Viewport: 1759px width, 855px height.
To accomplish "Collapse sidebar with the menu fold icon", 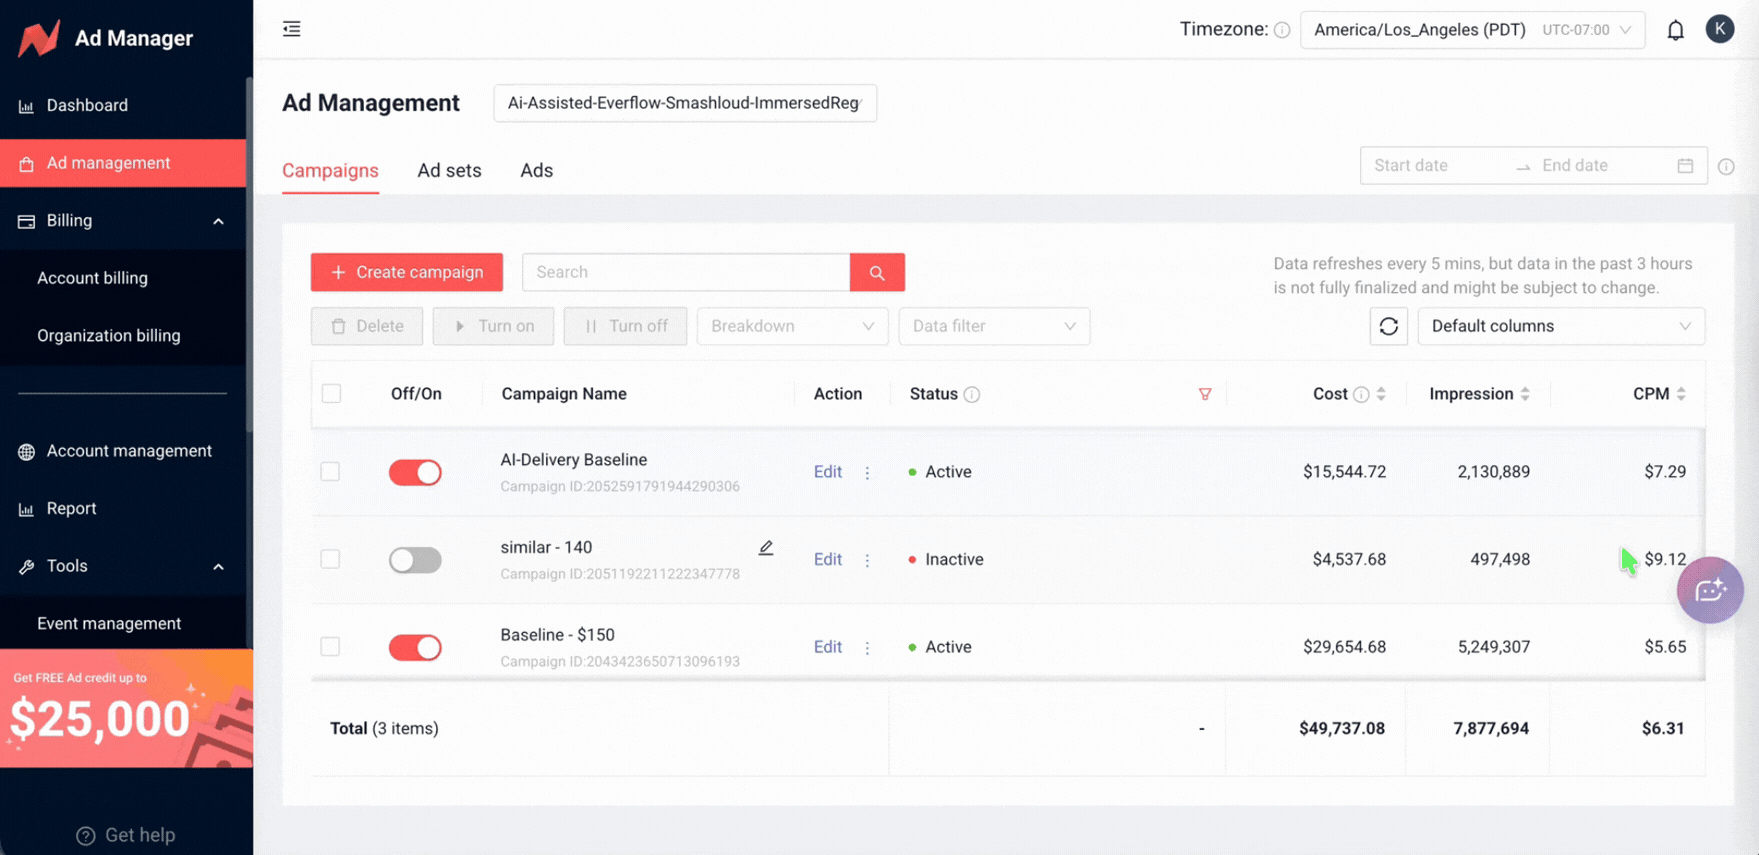I will point(292,29).
